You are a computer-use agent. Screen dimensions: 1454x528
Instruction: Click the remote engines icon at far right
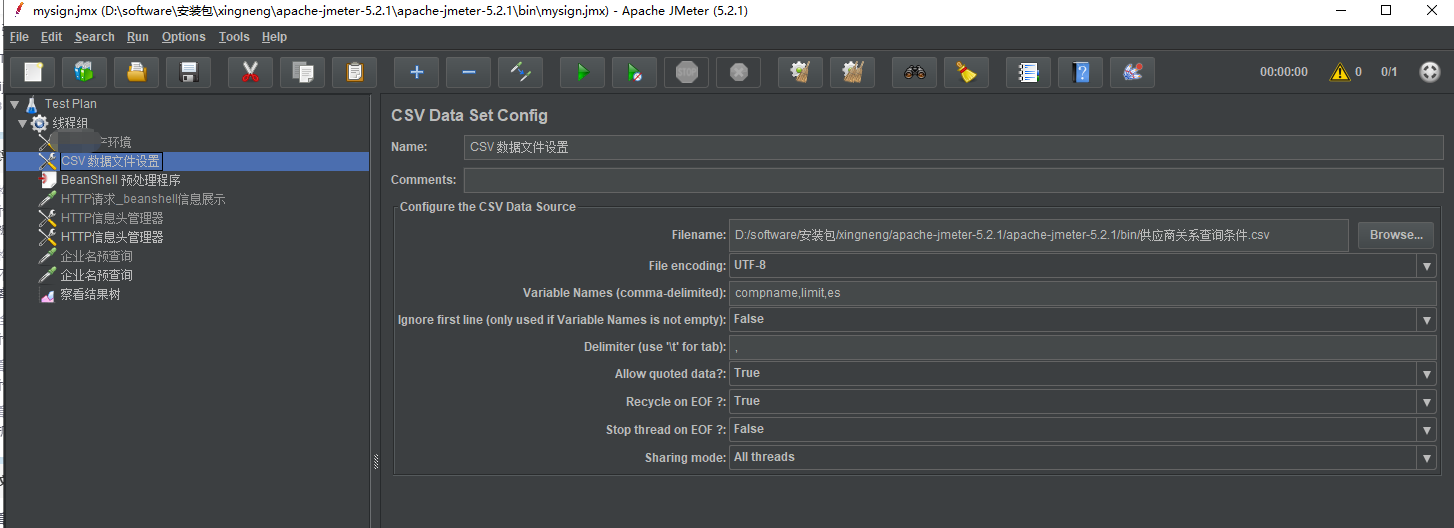(1430, 72)
